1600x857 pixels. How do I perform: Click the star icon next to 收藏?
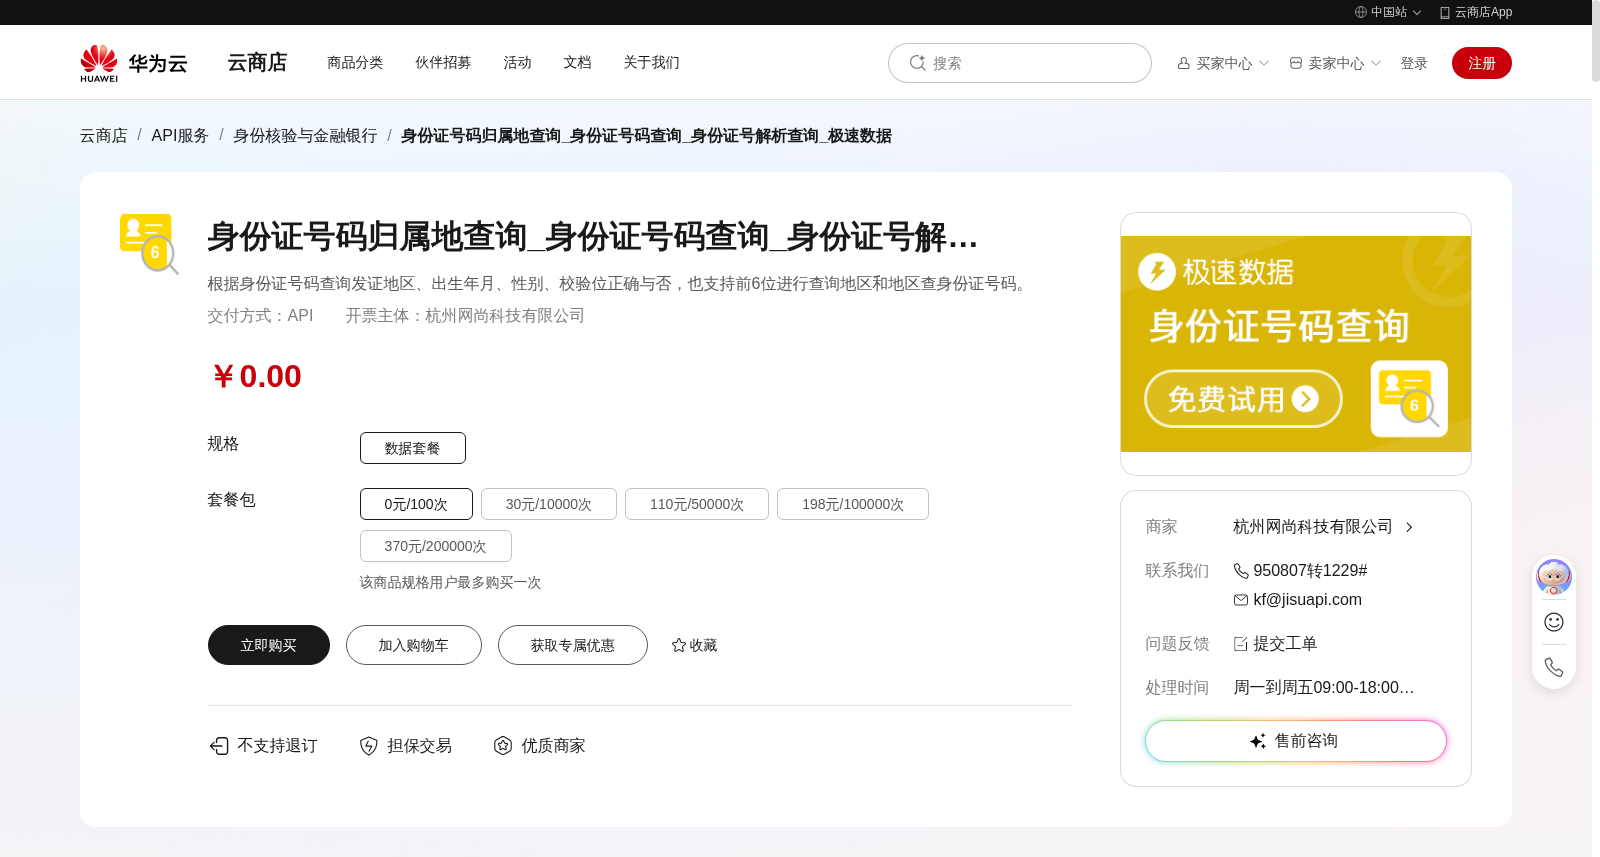[679, 645]
